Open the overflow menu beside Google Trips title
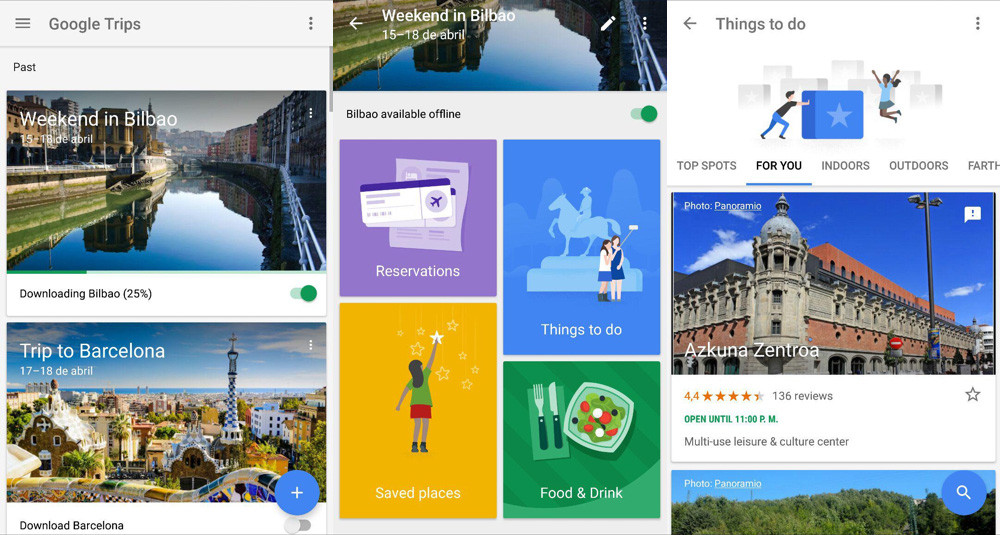This screenshot has height=535, width=1000. tap(311, 24)
